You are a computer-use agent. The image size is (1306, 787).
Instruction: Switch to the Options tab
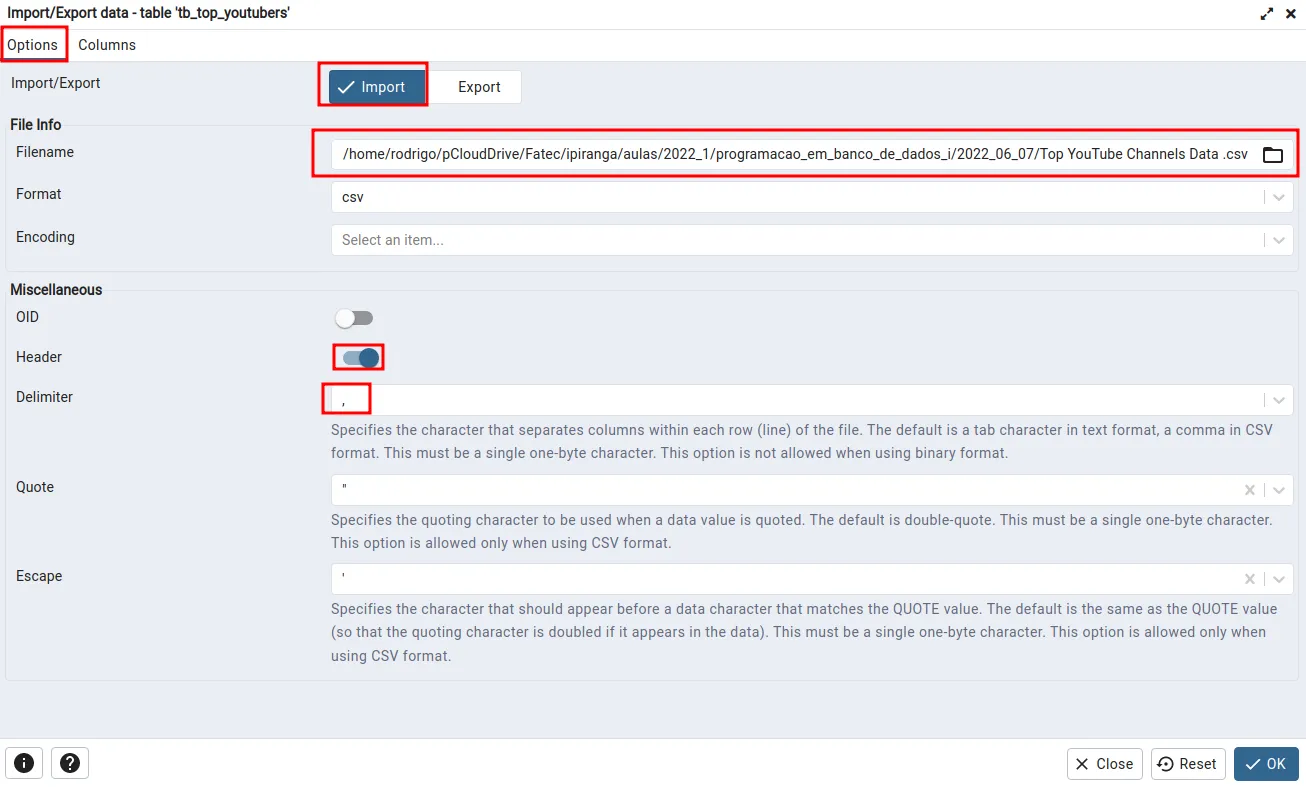point(33,45)
